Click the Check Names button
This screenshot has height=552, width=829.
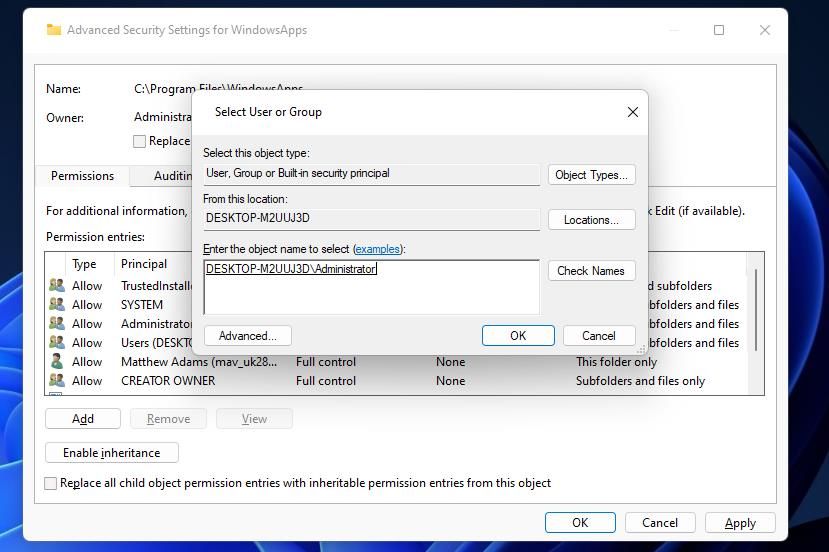pos(592,271)
